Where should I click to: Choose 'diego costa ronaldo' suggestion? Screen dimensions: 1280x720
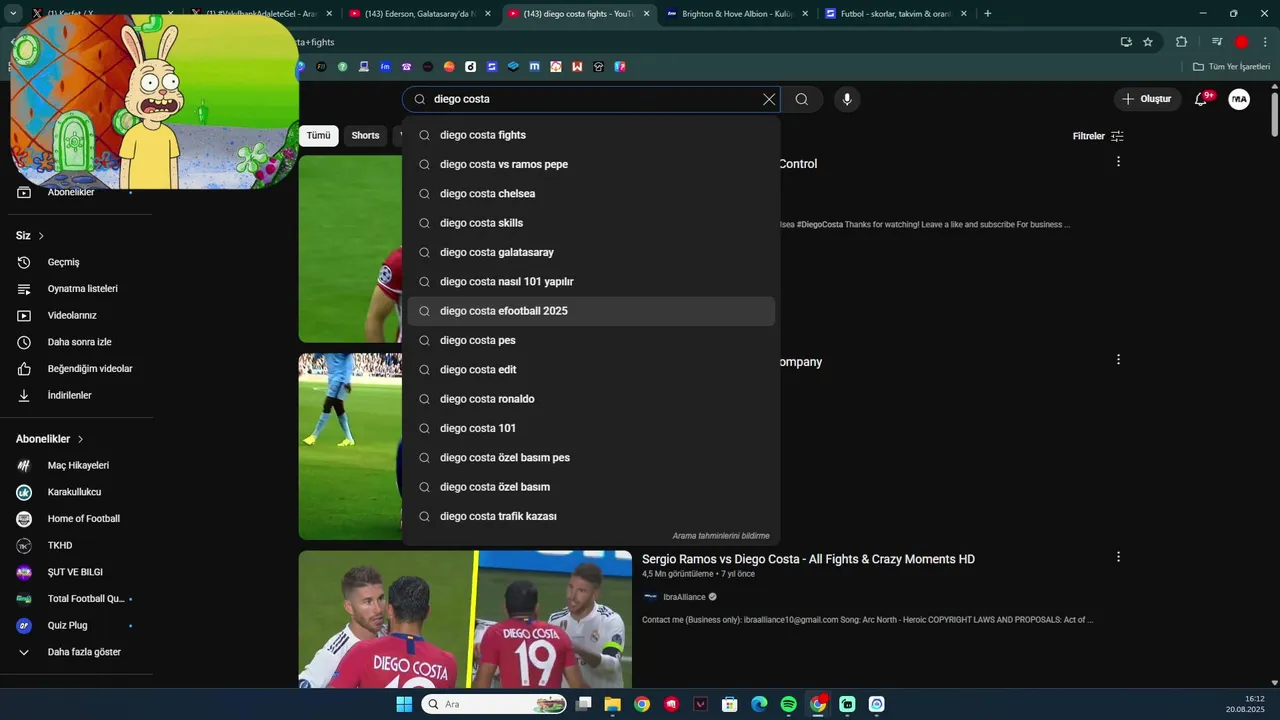coord(591,399)
